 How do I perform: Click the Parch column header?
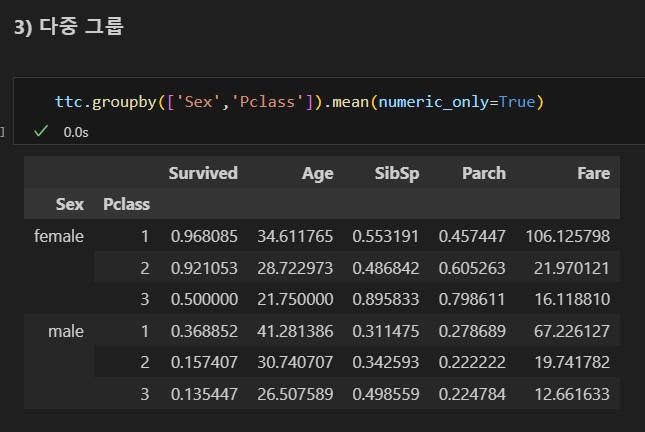pos(484,173)
